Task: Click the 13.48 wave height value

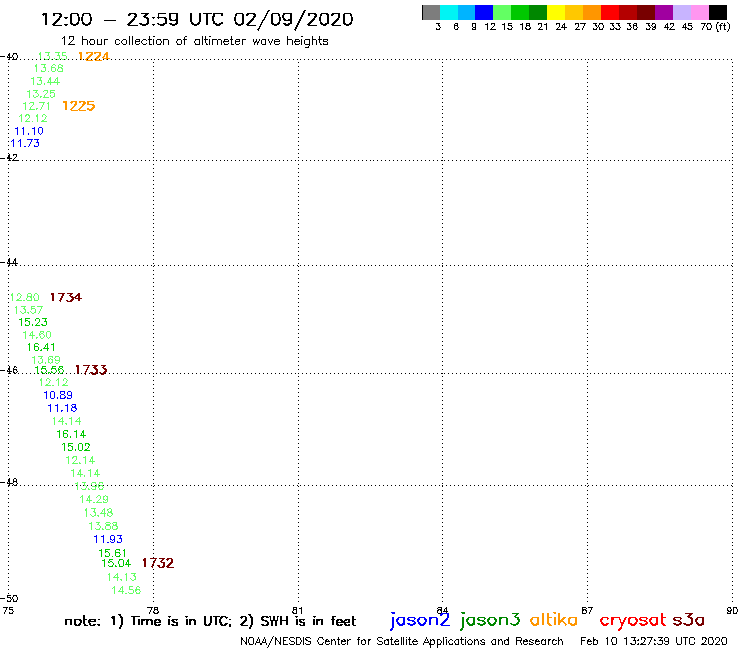Action: click(x=98, y=513)
